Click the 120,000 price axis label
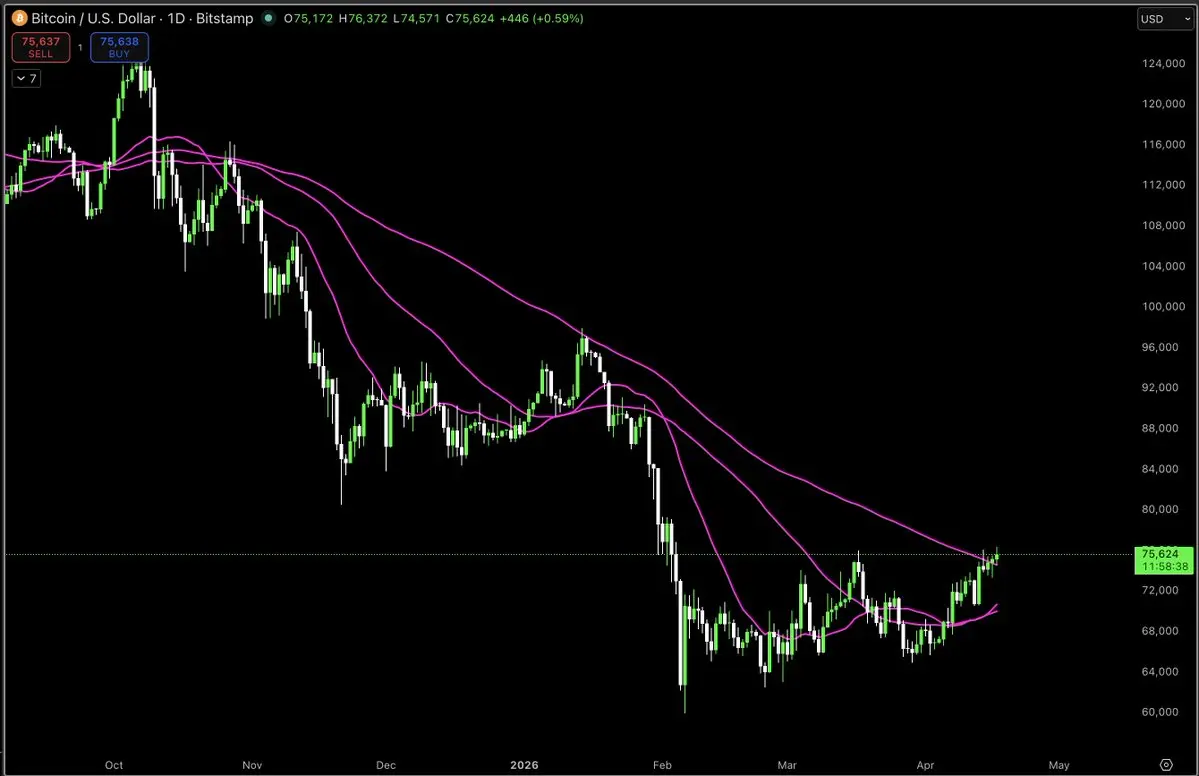 pyautogui.click(x=1163, y=104)
